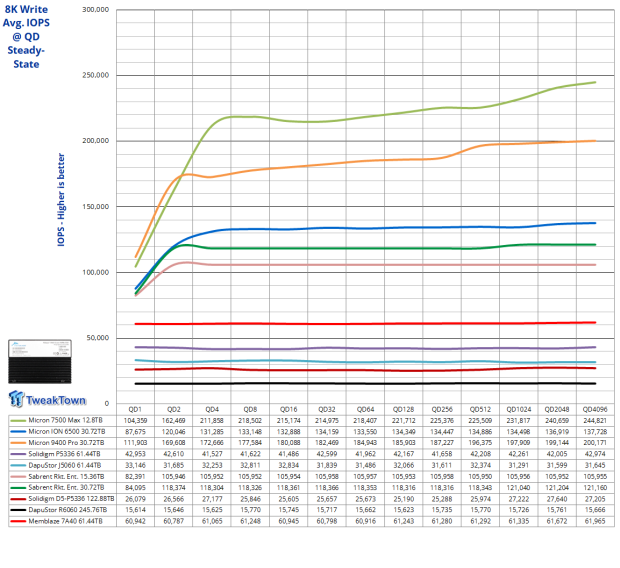Click the 150,000 y-axis label
Screen dimensions: 620x568
(x=96, y=206)
